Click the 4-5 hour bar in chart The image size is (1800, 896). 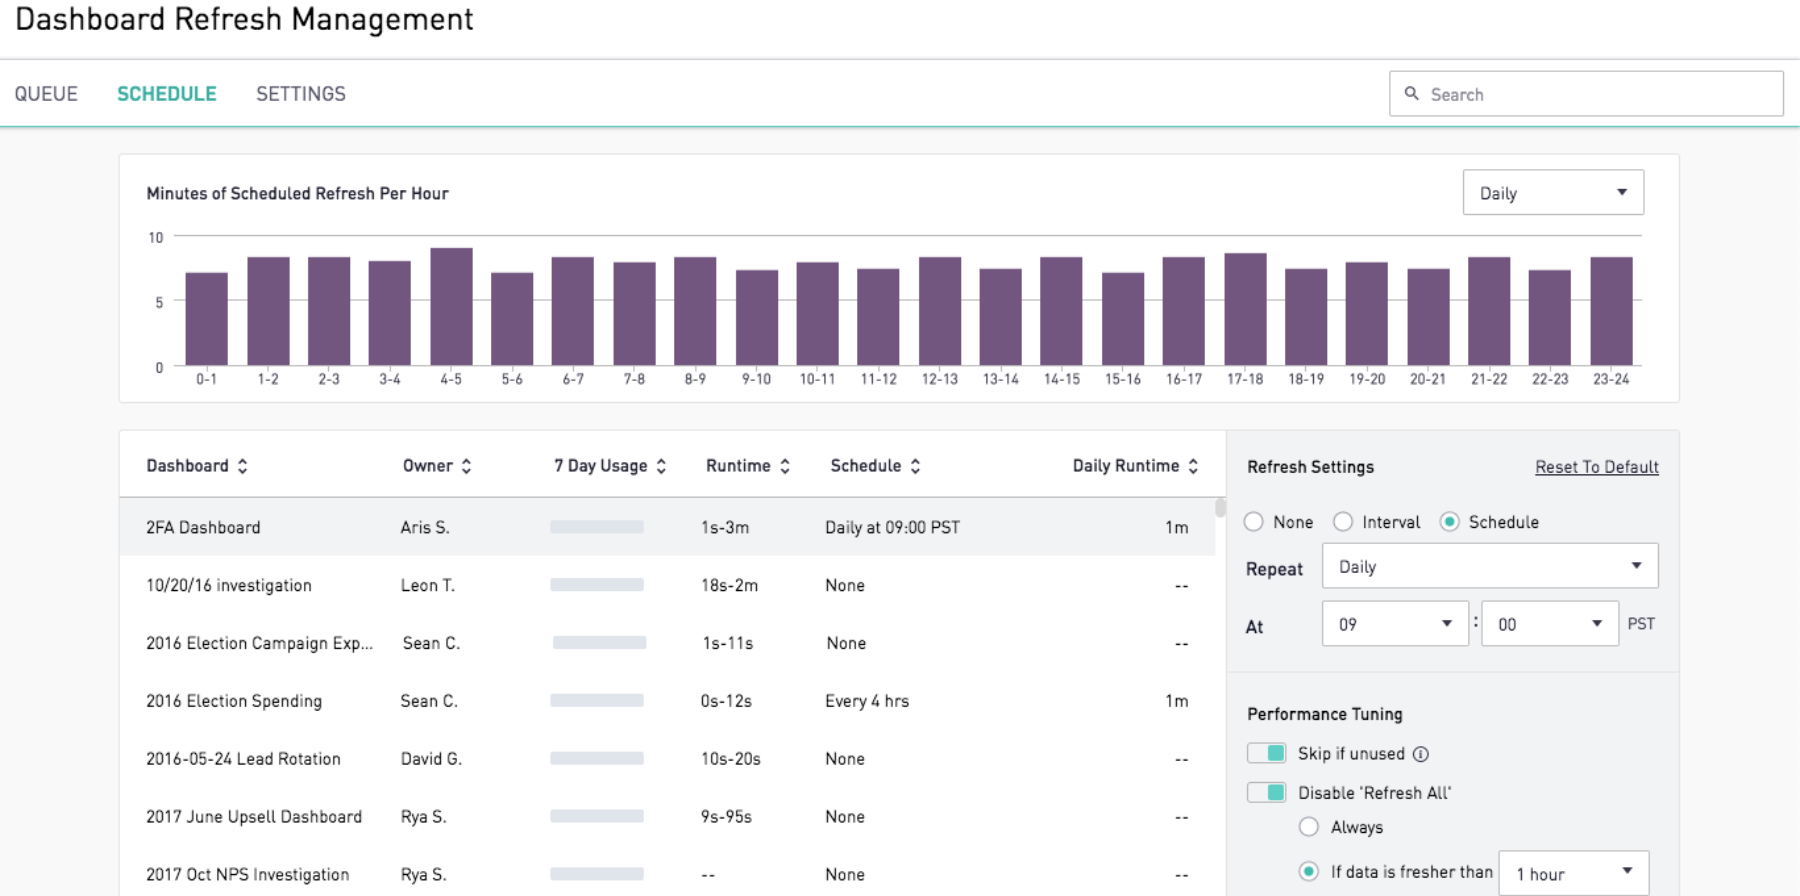tap(451, 307)
